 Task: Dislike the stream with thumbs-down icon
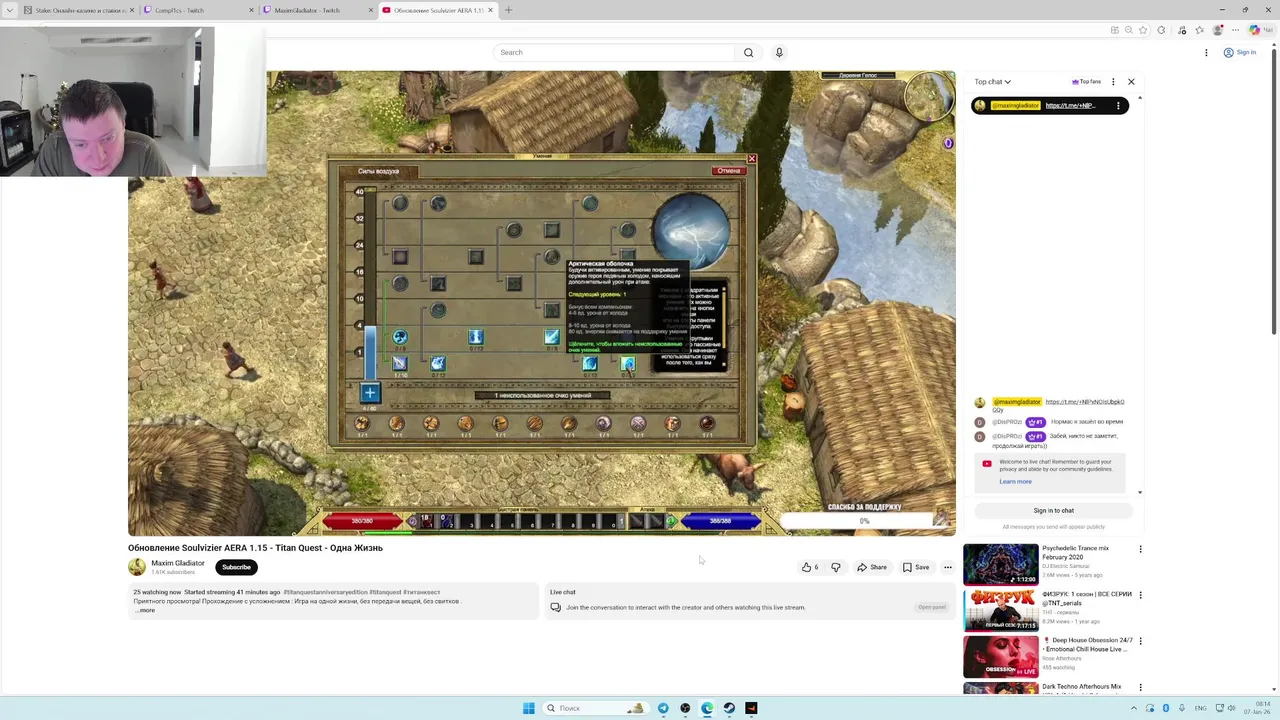(836, 567)
